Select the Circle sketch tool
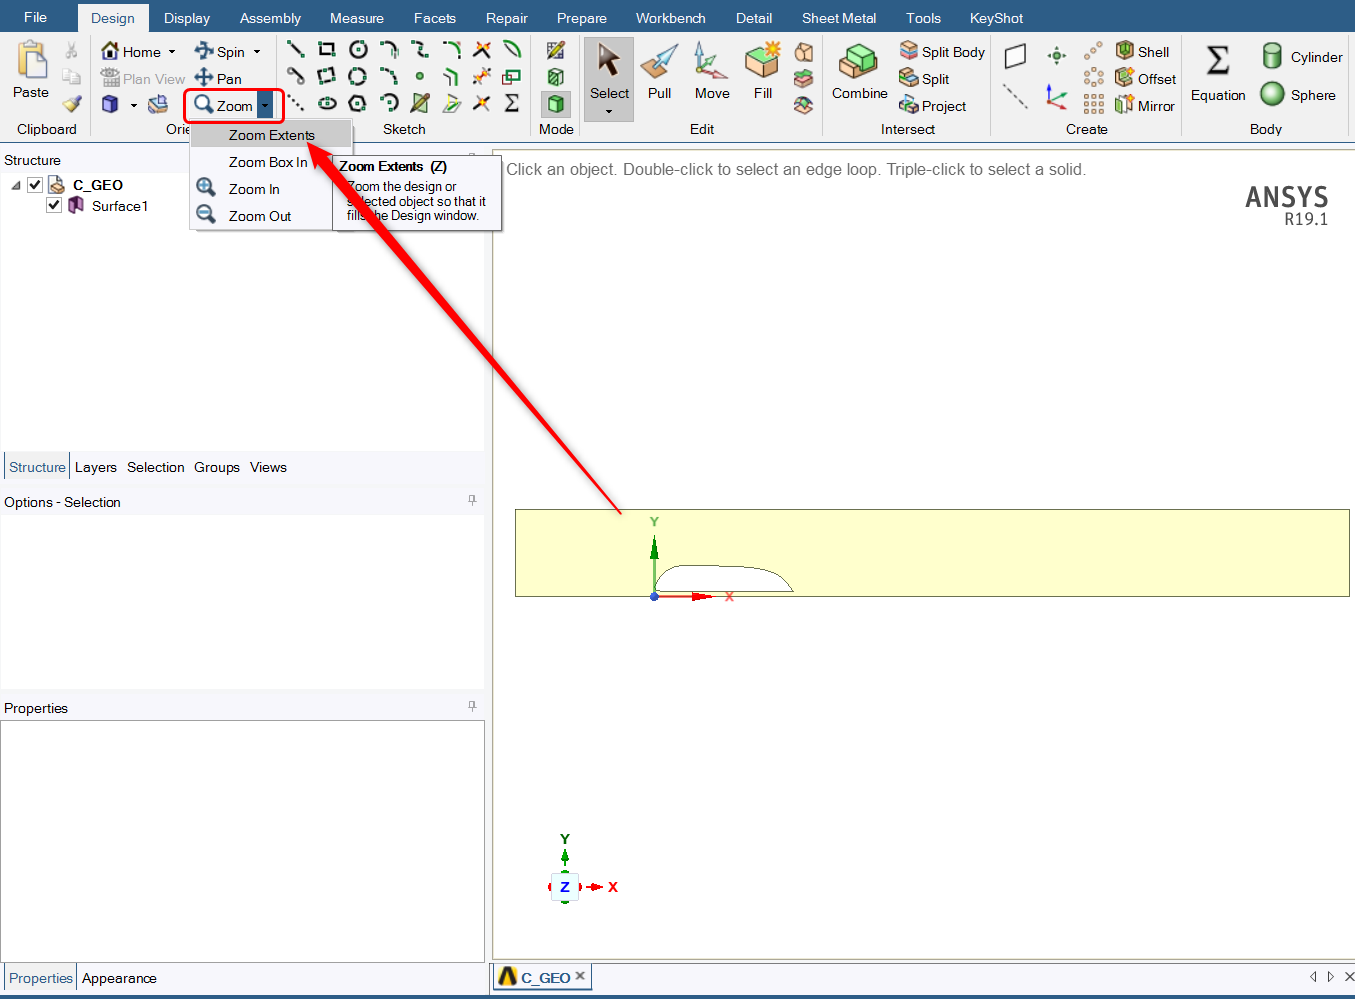This screenshot has height=999, width=1355. point(357,49)
